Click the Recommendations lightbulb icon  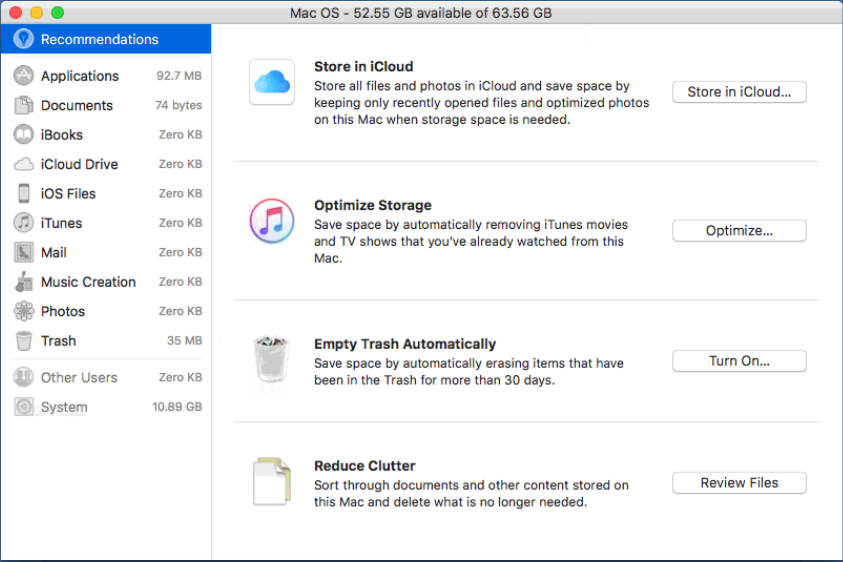point(24,39)
